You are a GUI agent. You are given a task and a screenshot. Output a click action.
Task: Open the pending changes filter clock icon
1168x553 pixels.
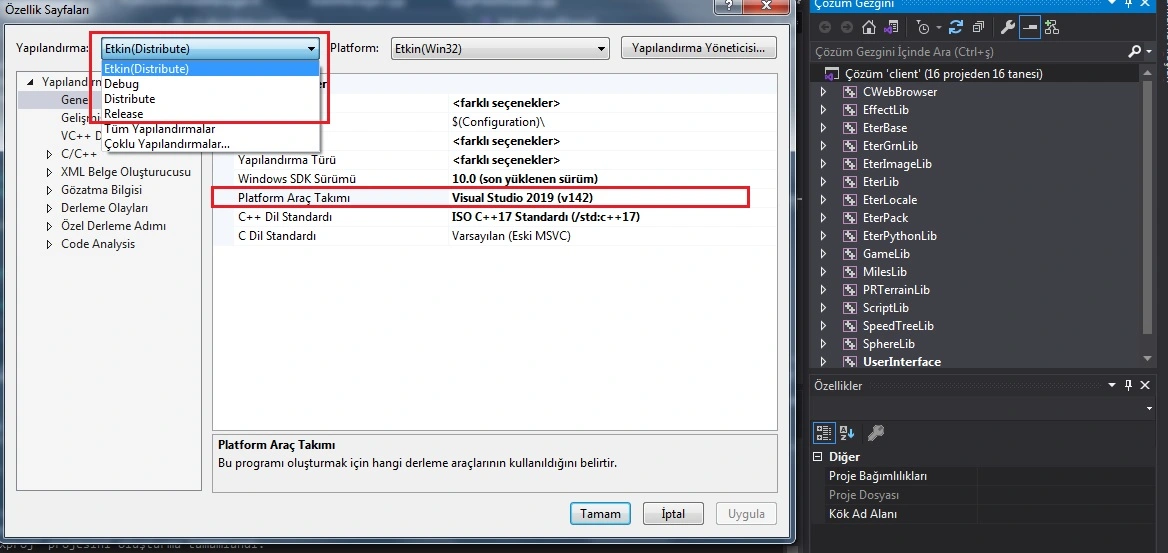click(924, 28)
